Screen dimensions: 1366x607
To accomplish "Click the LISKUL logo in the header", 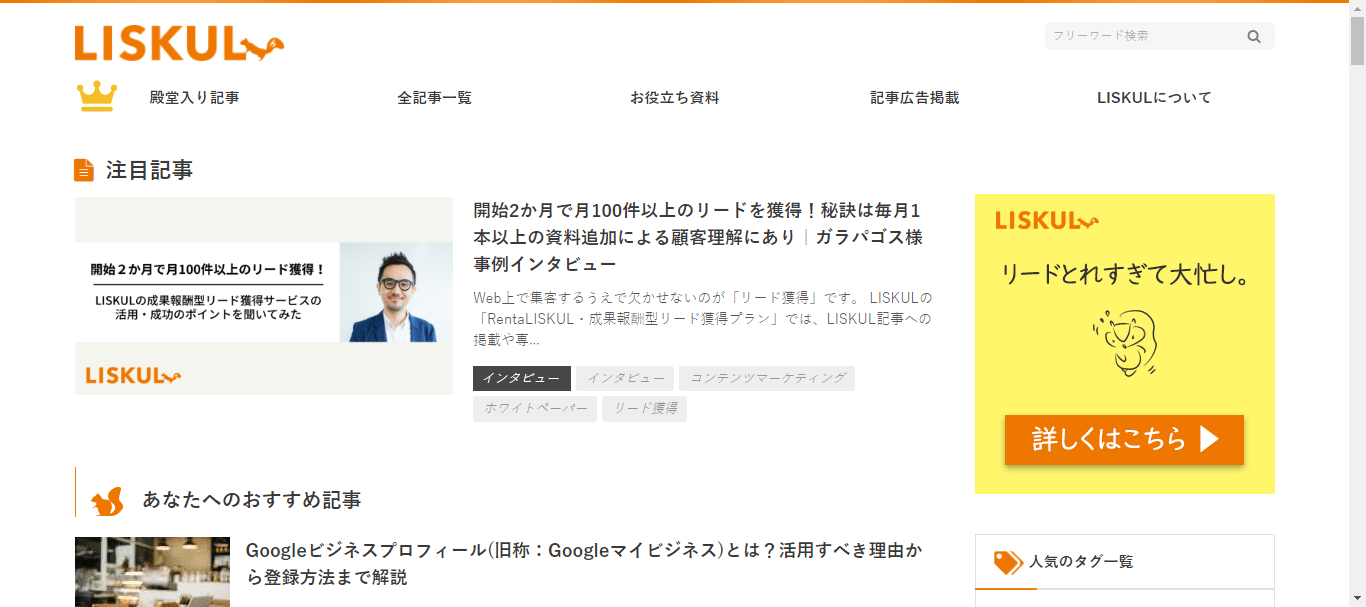I will coord(179,43).
